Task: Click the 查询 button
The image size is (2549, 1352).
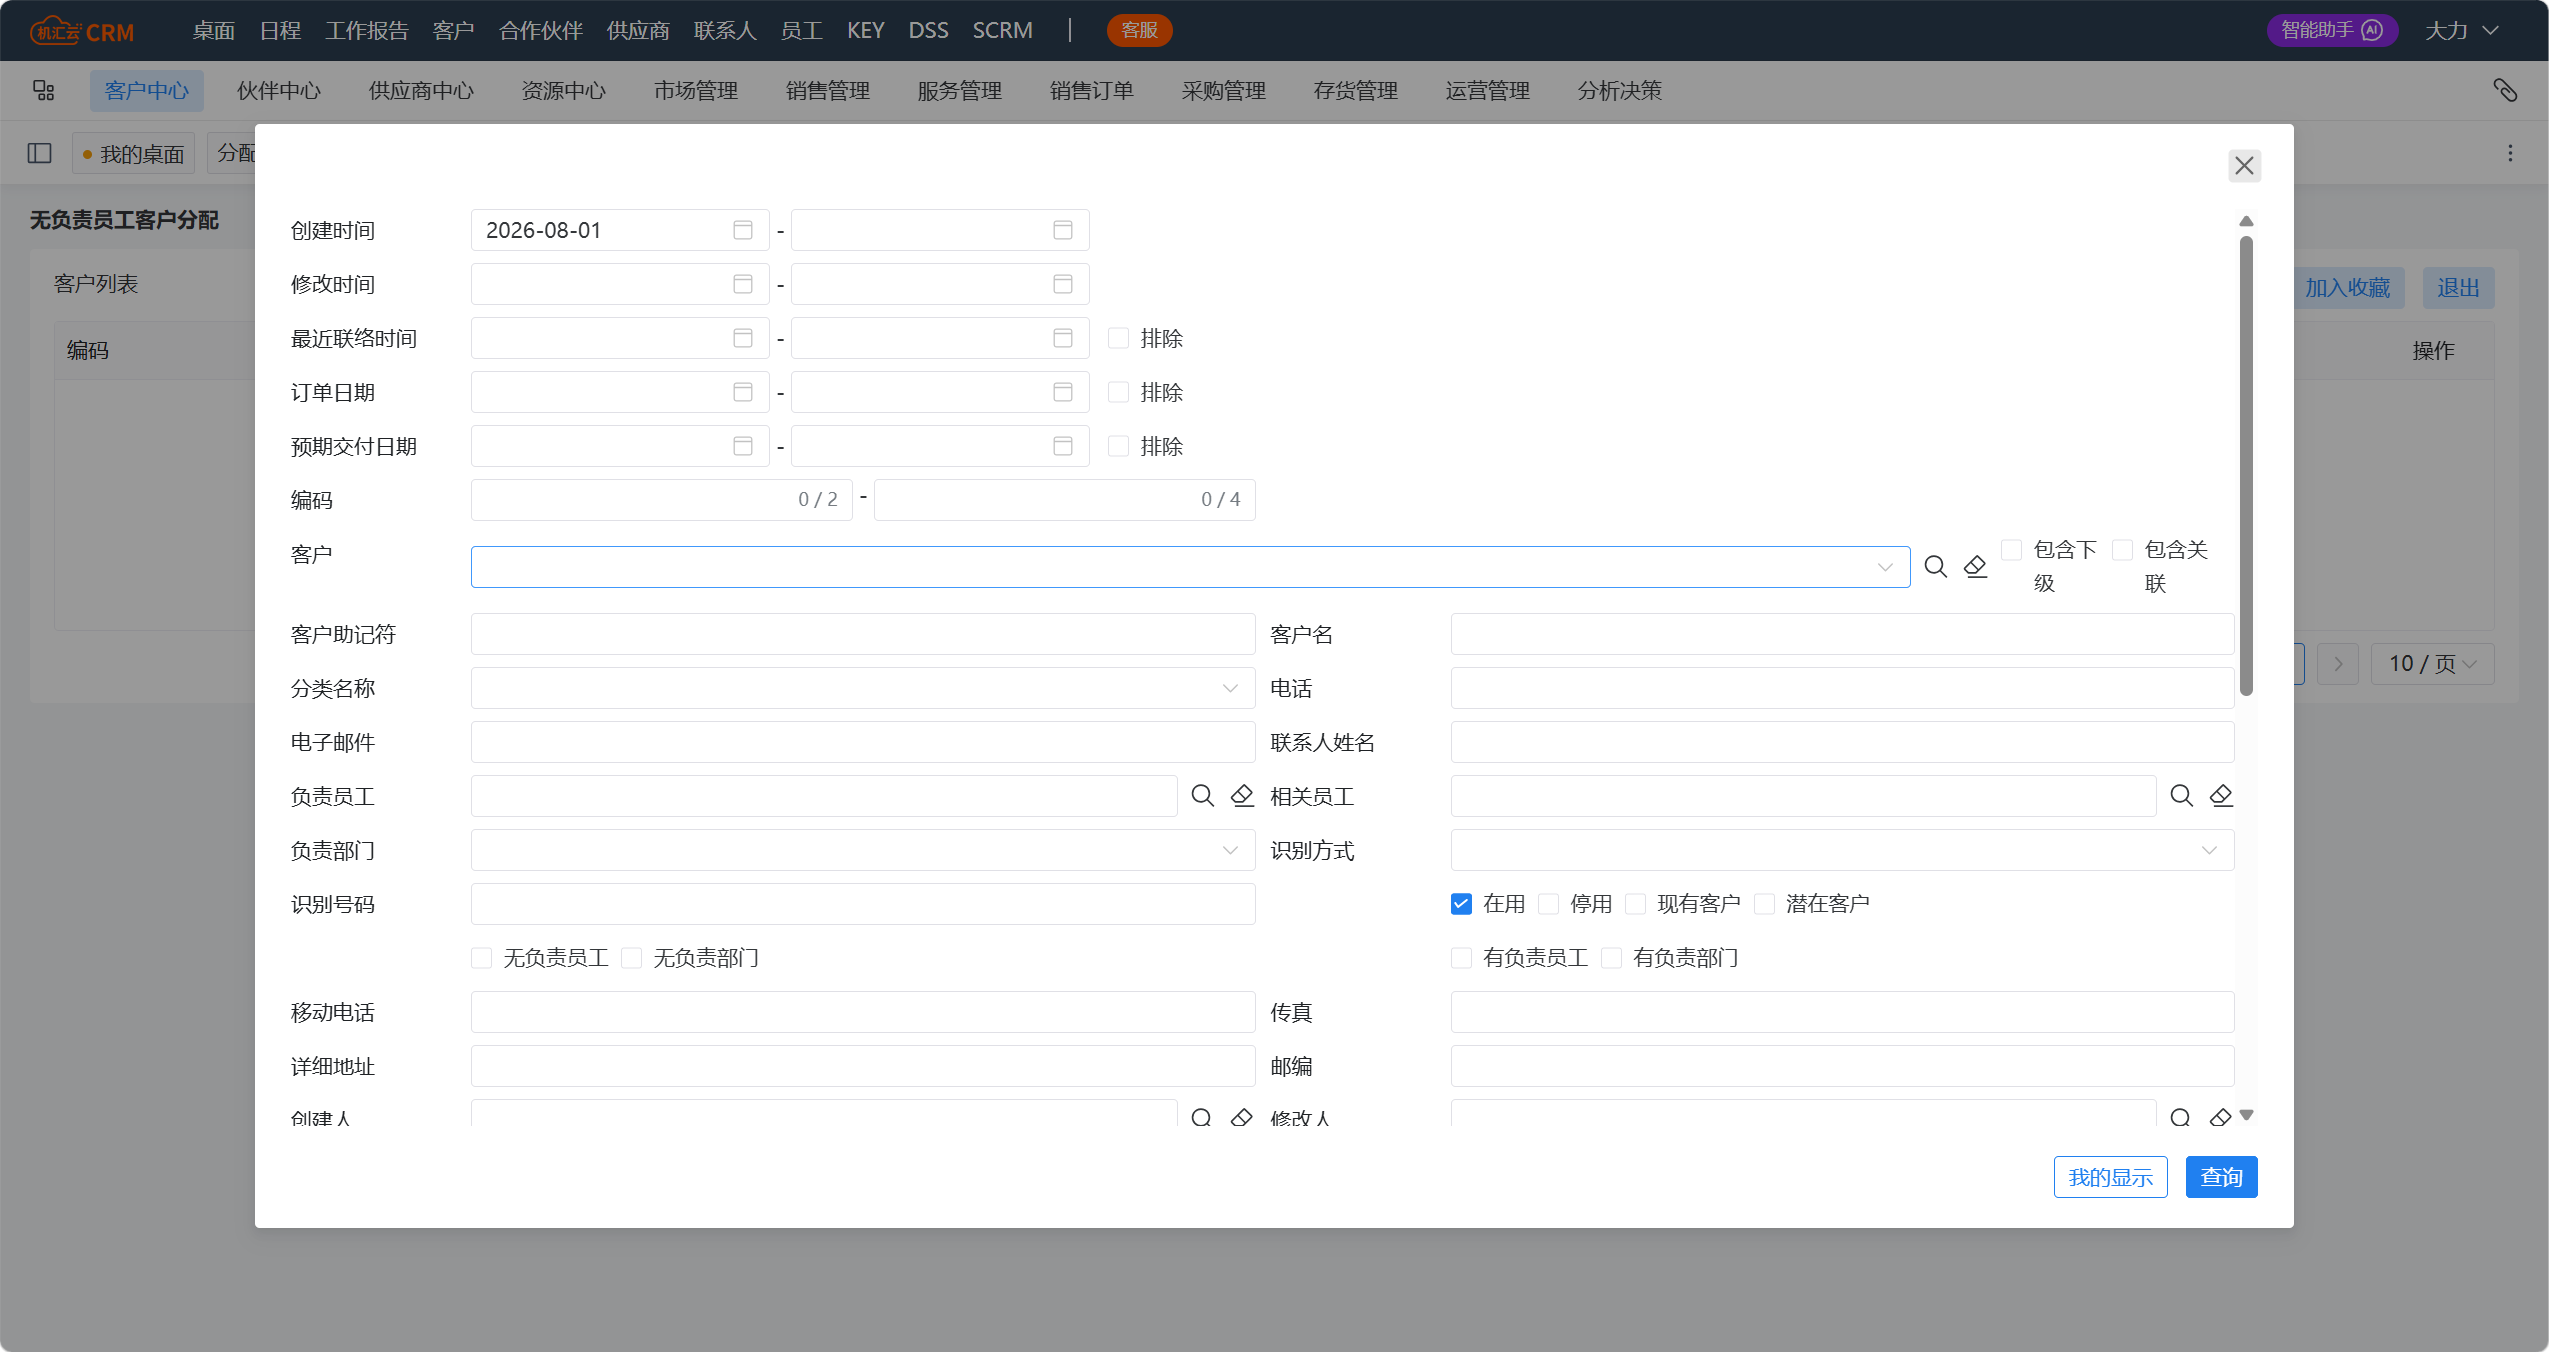Action: (x=2221, y=1177)
